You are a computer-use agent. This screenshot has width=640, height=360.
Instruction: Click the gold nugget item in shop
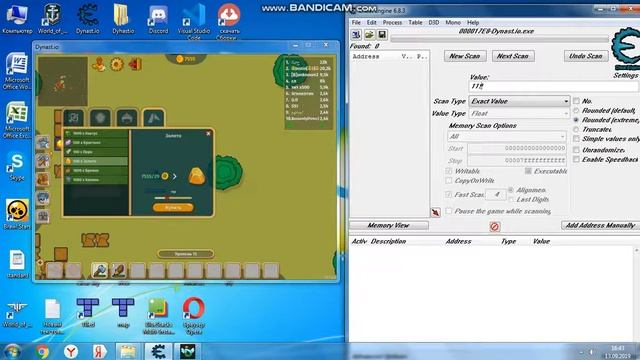pos(196,176)
